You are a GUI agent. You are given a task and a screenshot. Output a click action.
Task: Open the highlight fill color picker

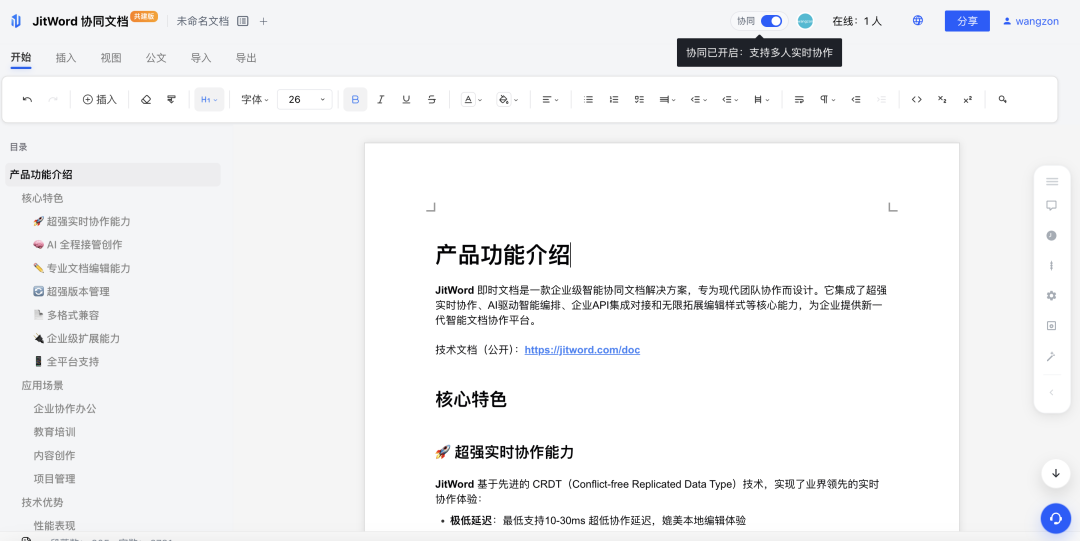(x=508, y=99)
